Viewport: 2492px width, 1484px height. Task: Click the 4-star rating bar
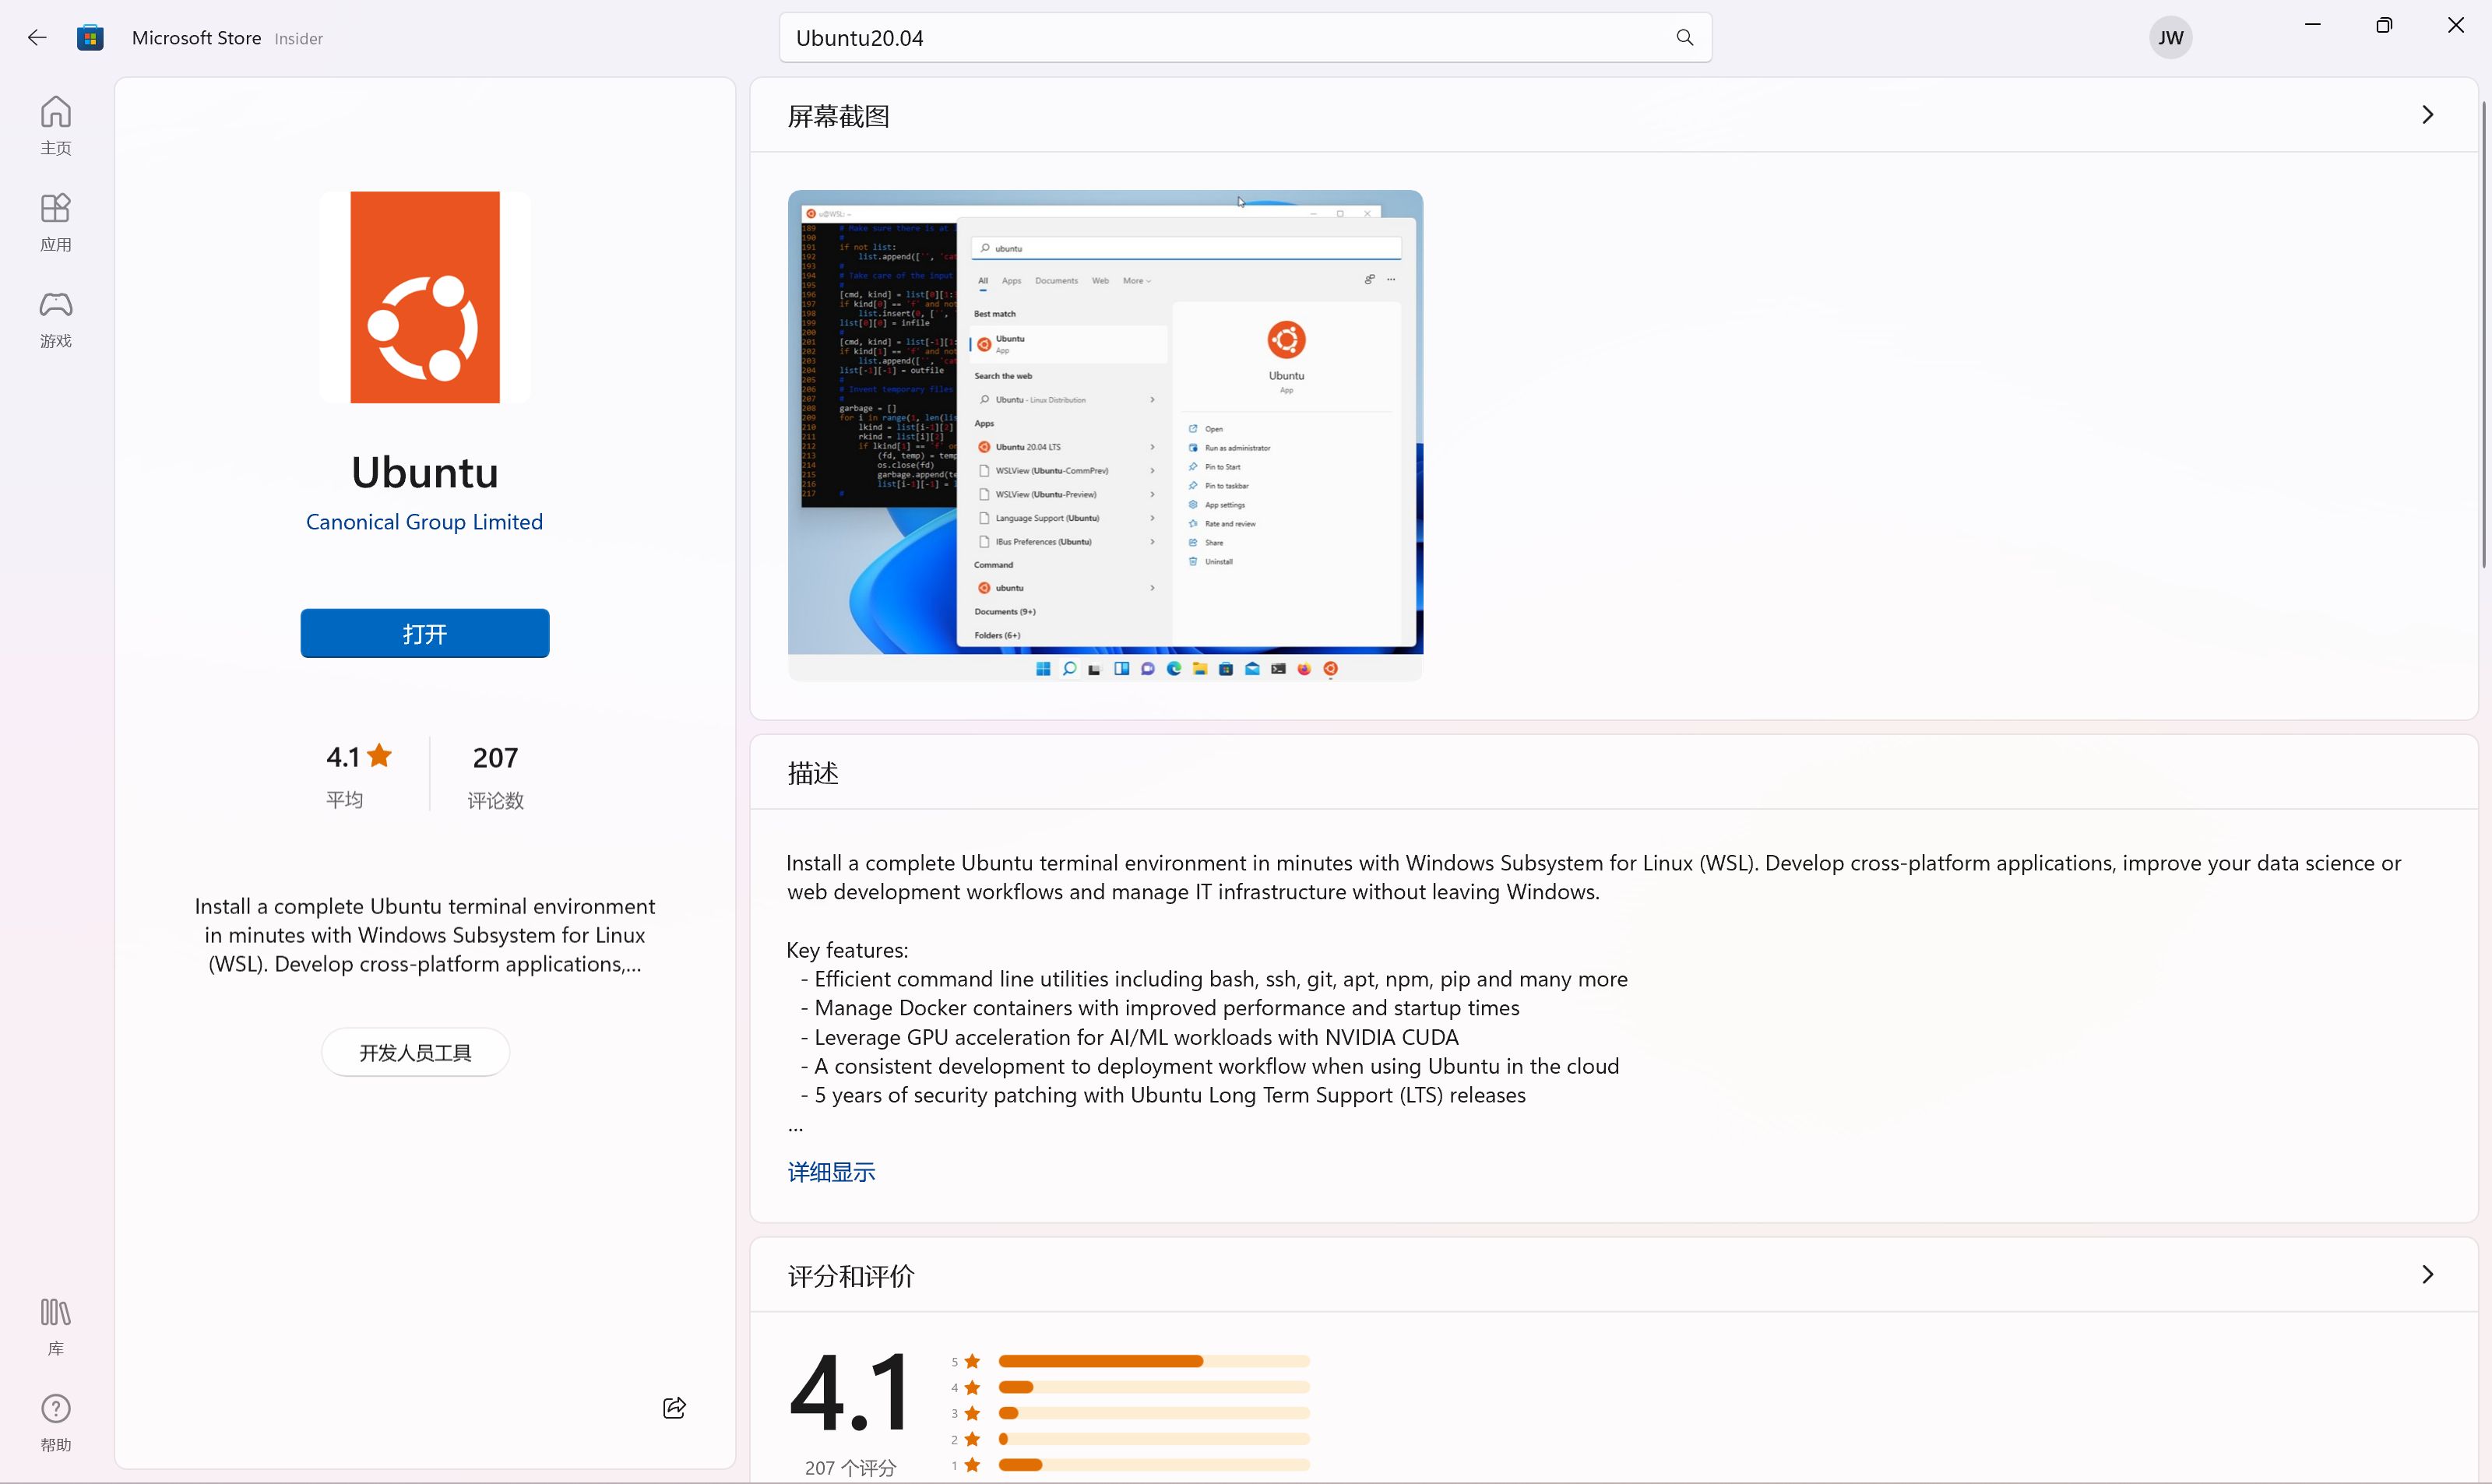[x=1154, y=1387]
